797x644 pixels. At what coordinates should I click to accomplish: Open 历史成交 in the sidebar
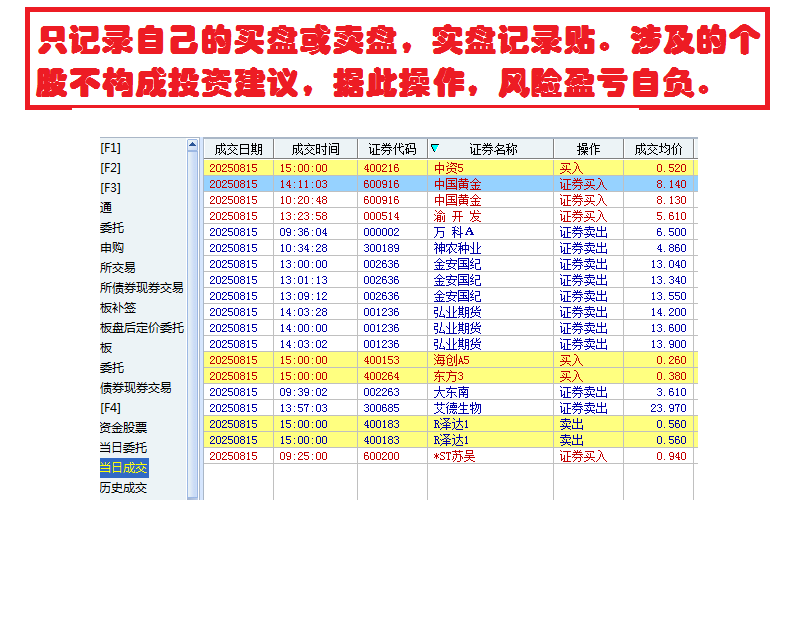pyautogui.click(x=124, y=488)
